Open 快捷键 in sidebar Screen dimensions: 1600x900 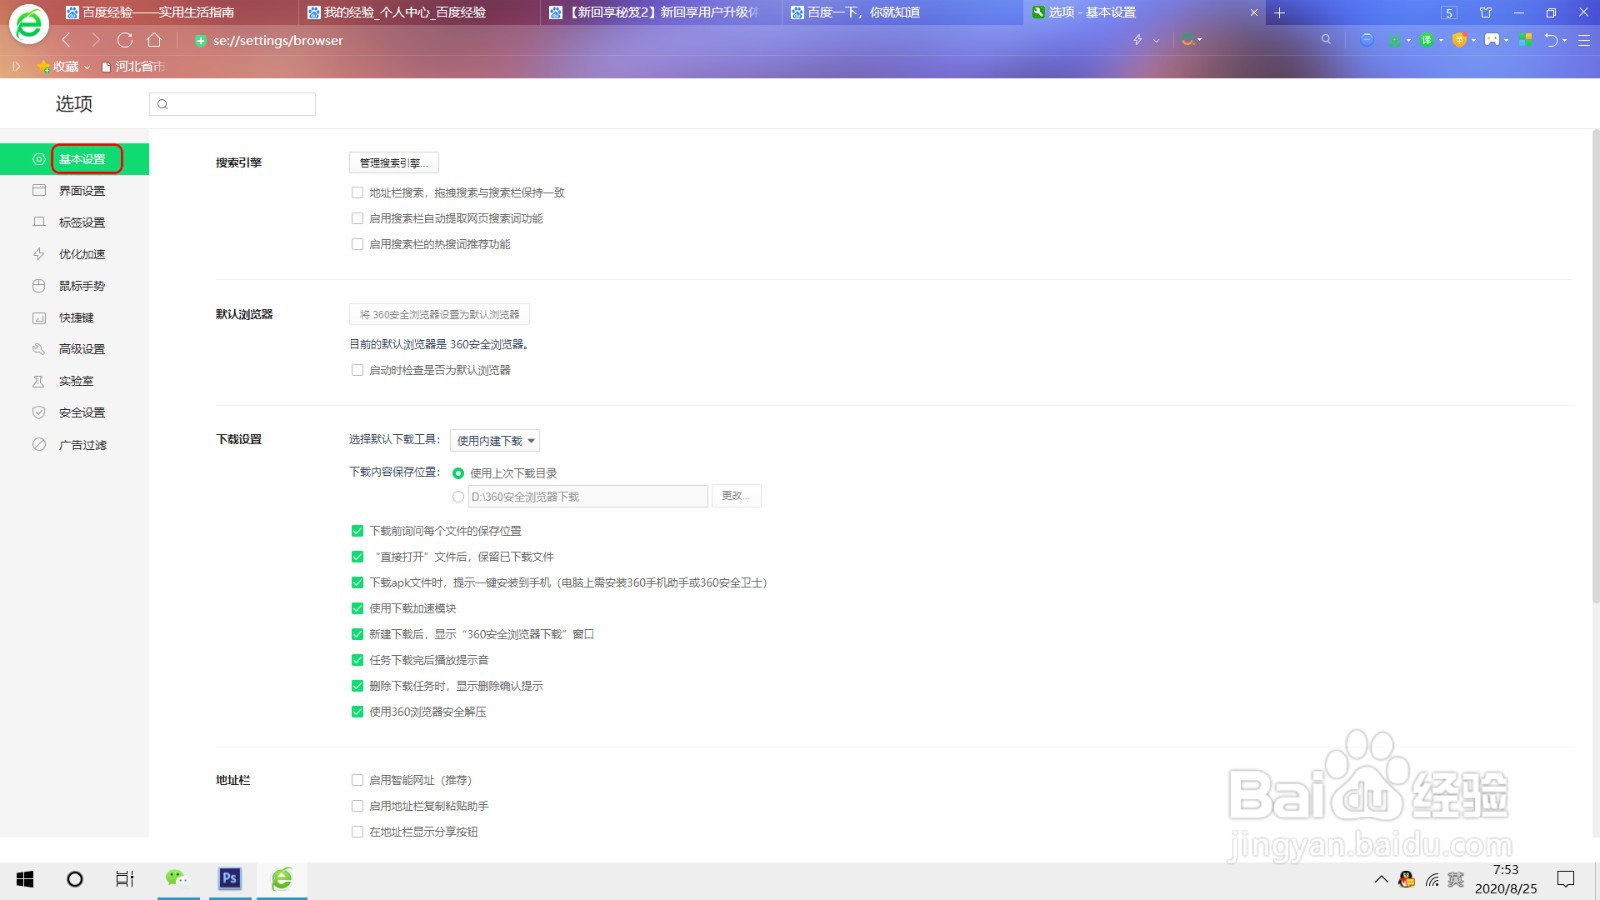tap(74, 318)
